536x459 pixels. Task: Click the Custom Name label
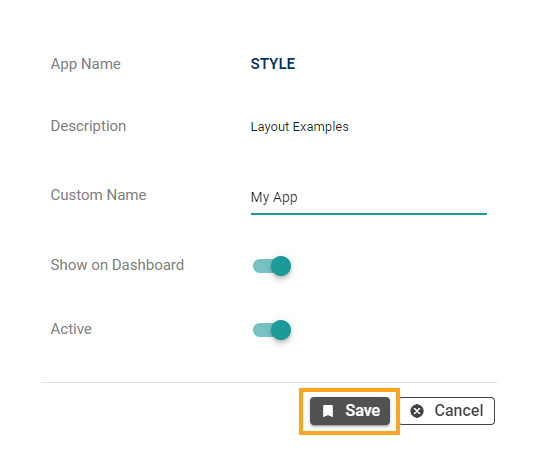pos(98,195)
